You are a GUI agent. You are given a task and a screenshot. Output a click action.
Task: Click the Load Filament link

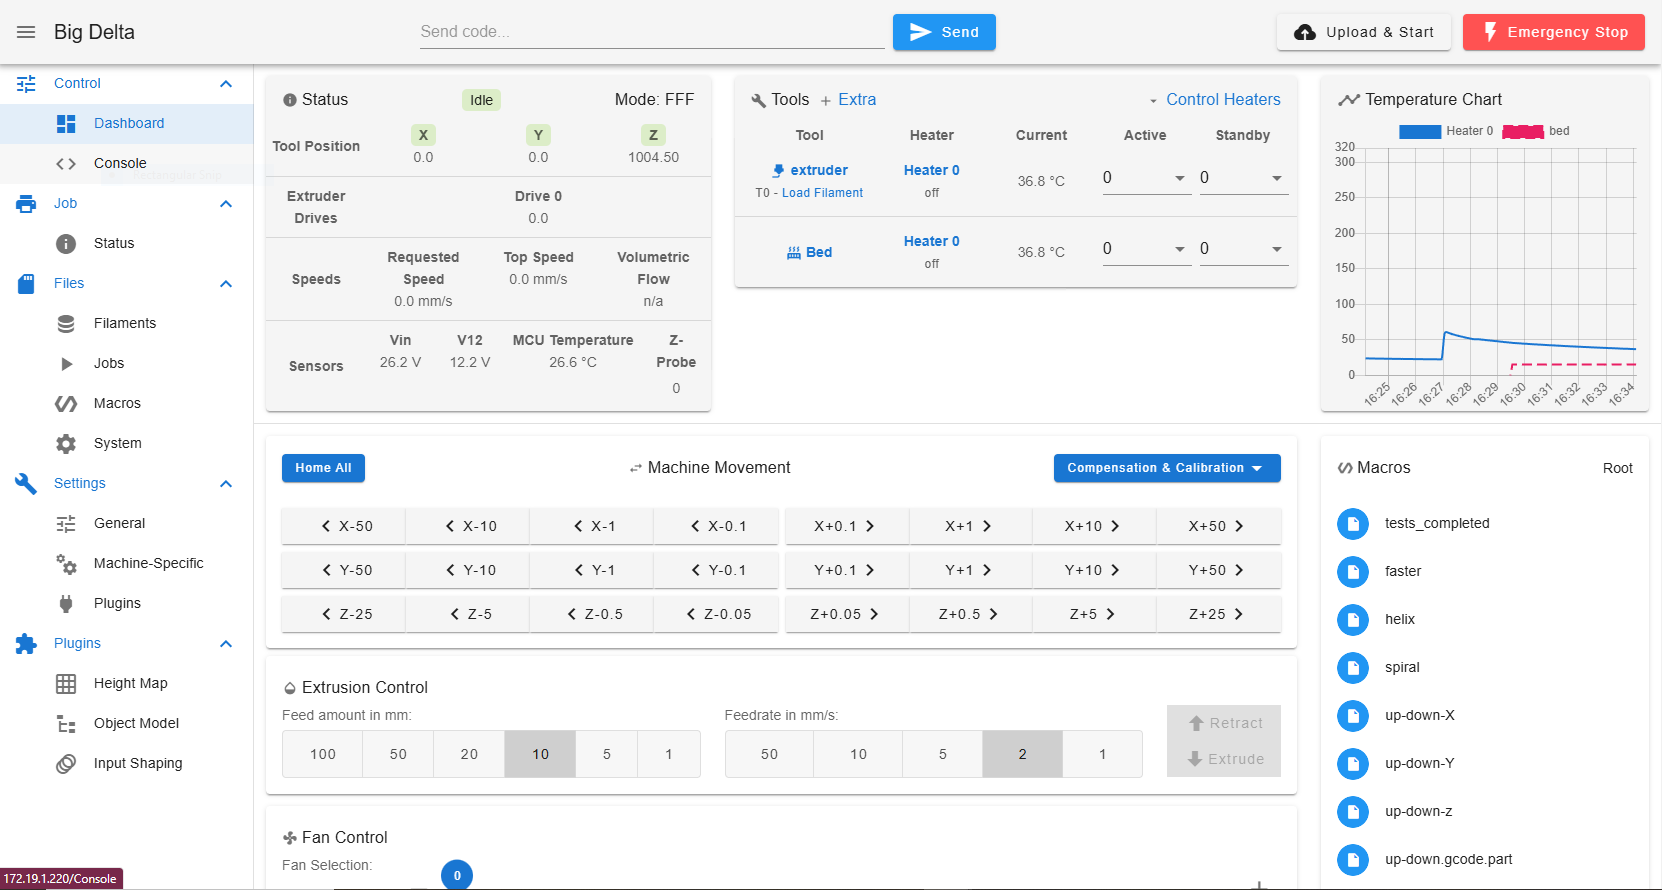pyautogui.click(x=822, y=193)
